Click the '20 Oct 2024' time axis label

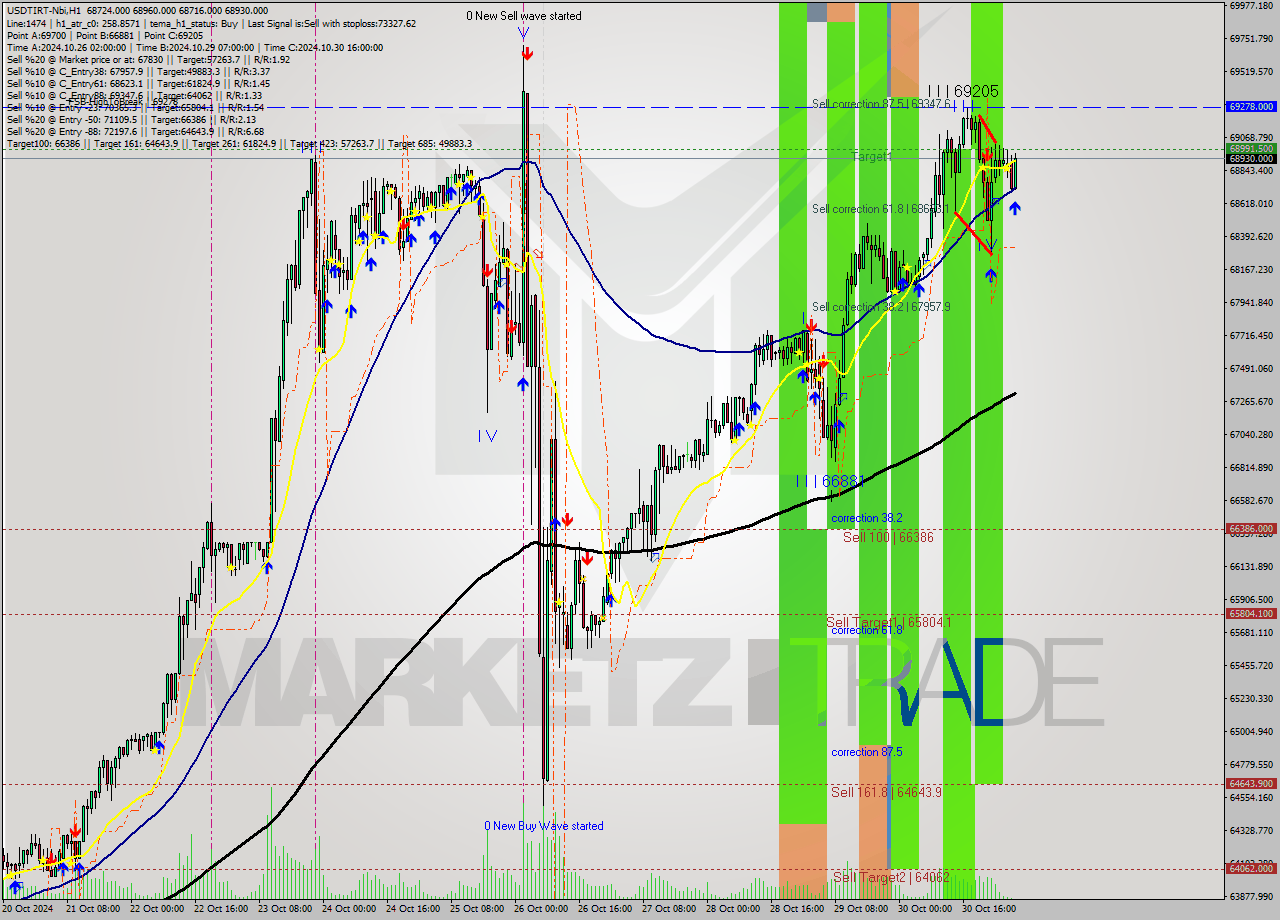point(28,909)
